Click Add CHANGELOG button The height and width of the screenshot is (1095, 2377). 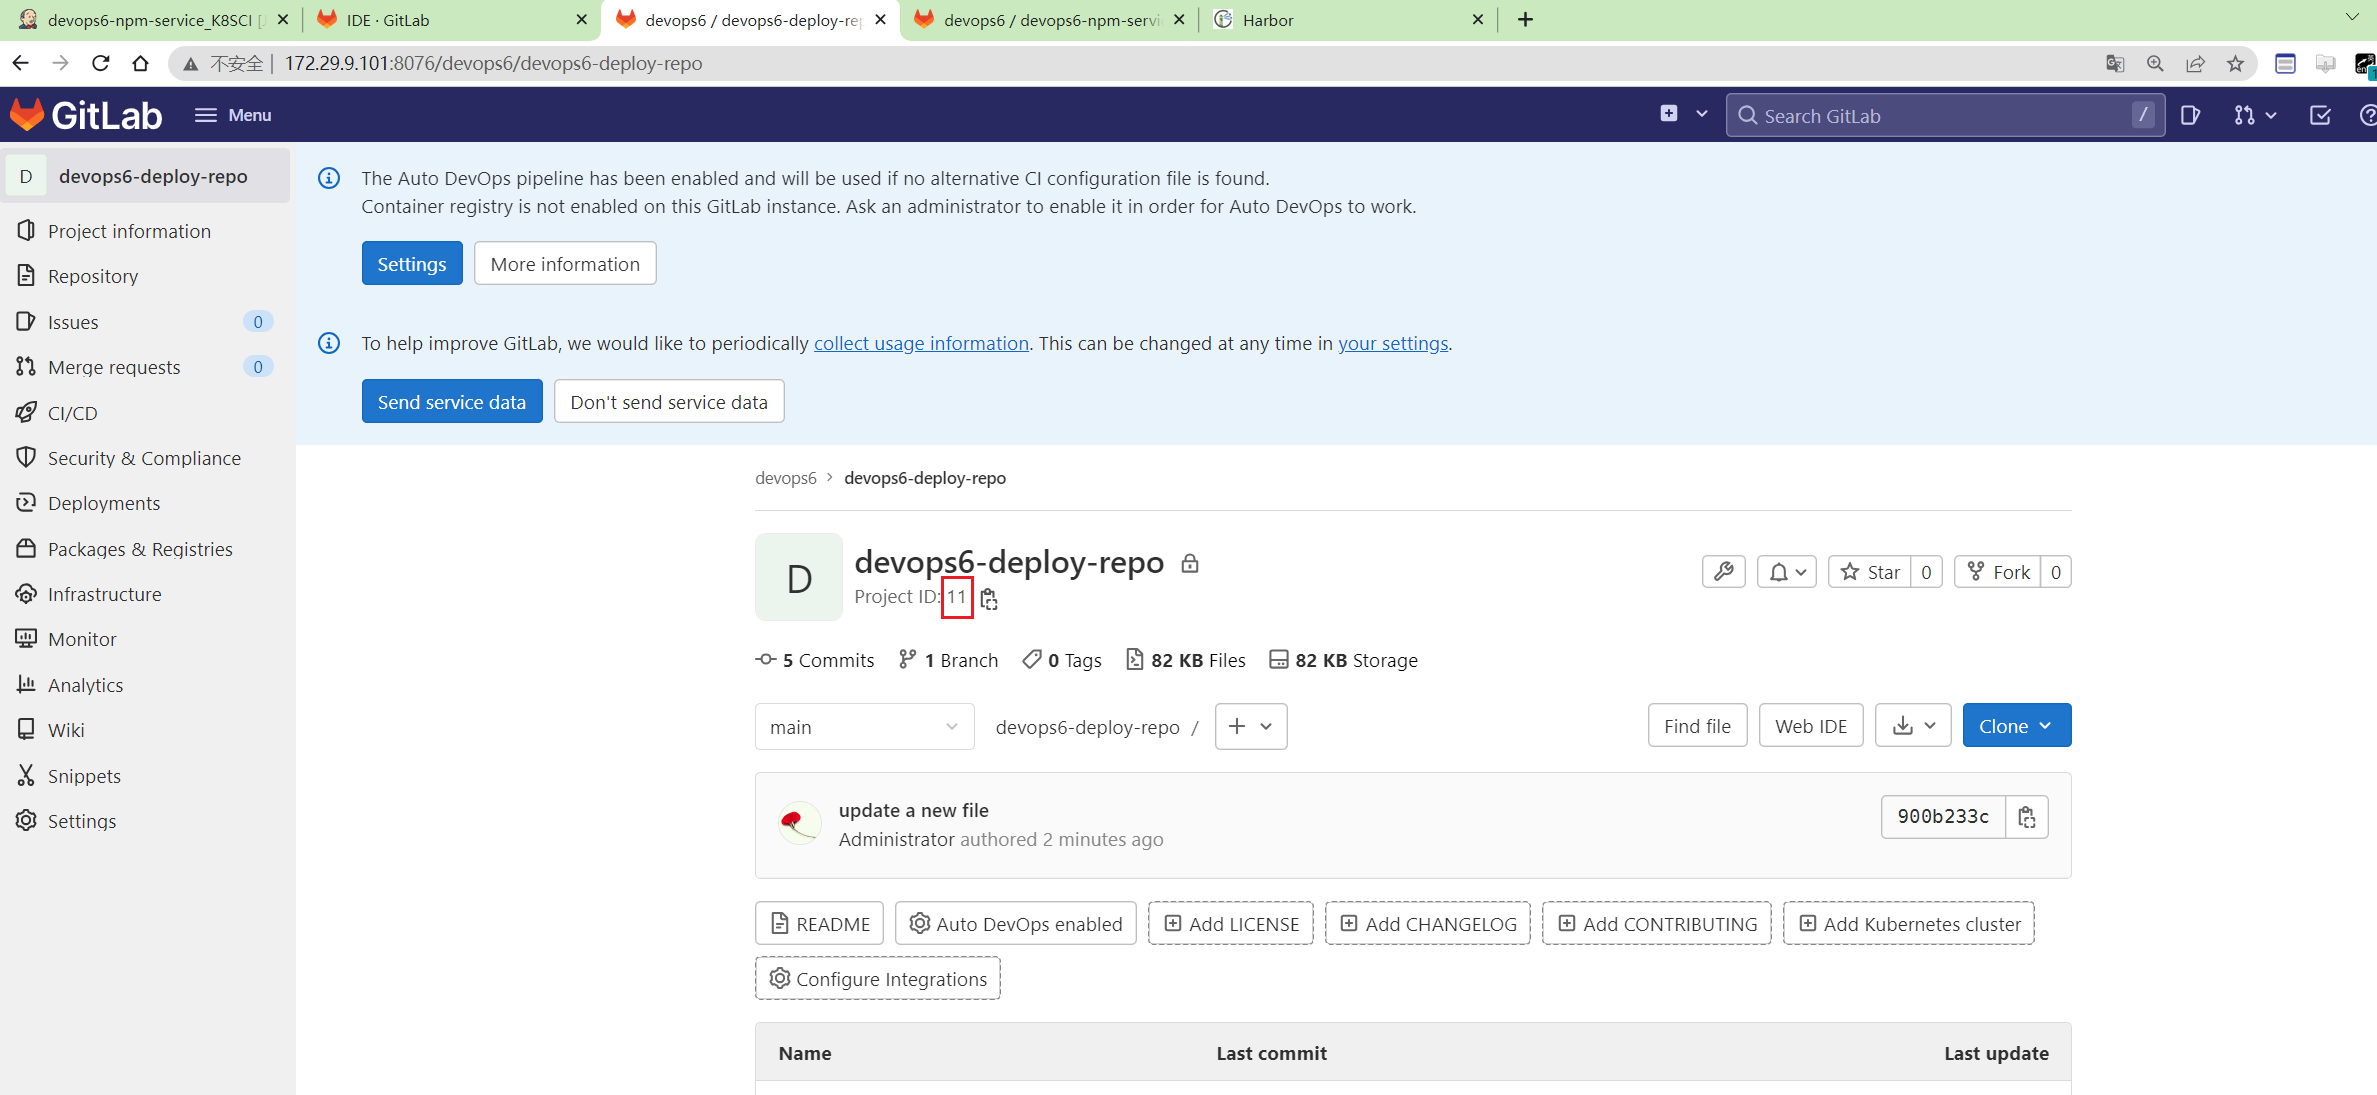point(1428,924)
